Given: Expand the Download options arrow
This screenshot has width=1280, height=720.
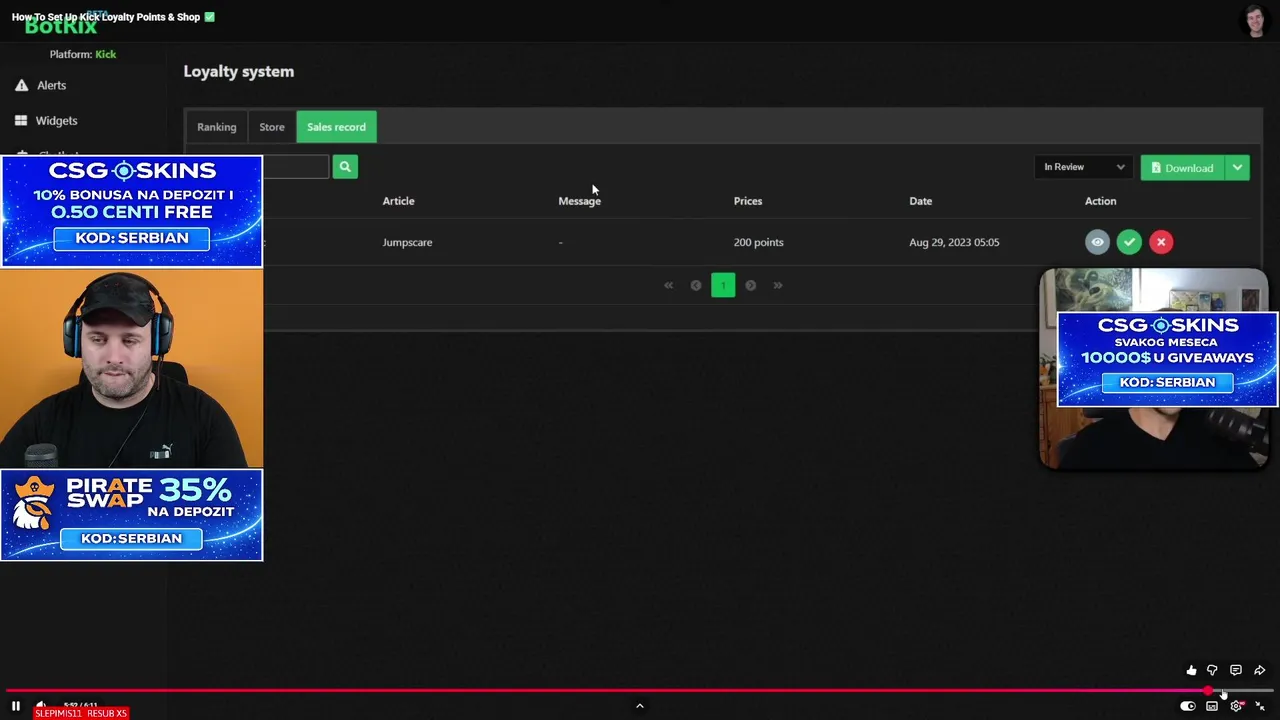Looking at the screenshot, I should point(1237,168).
